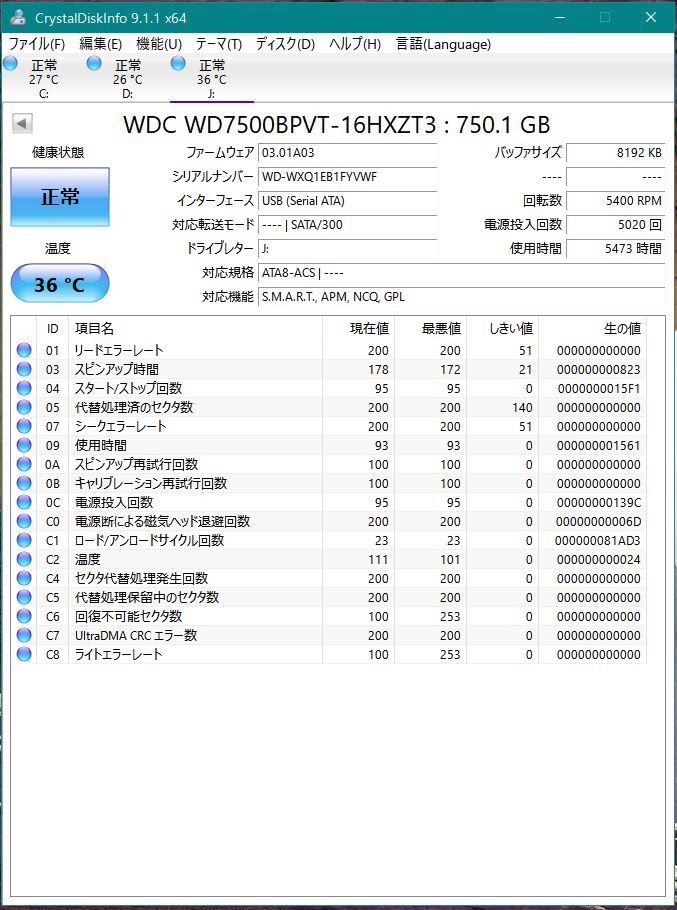677x910 pixels.
Task: Select the UltraDMA CRC エラー数 attribute name
Action: click(x=136, y=635)
